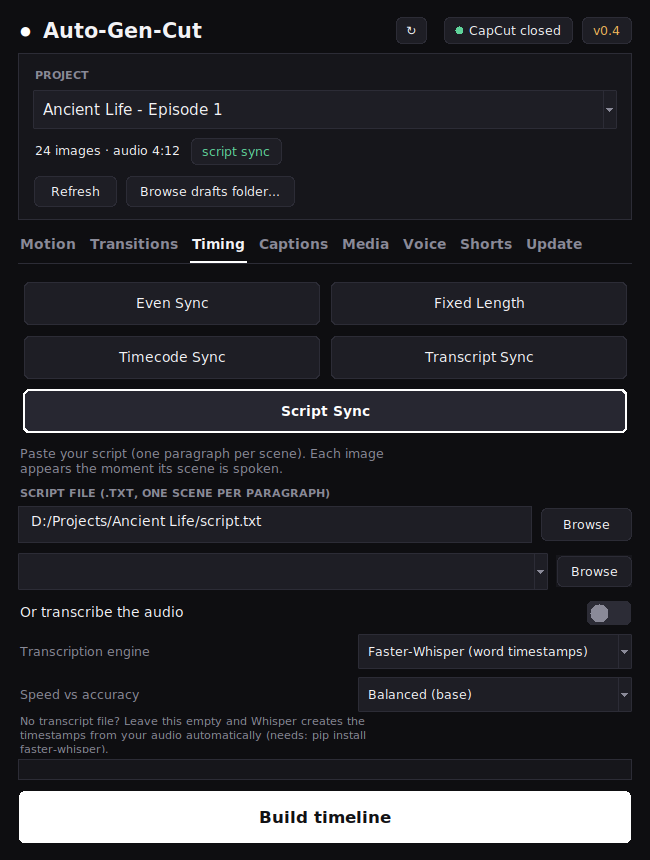Open the Transcription engine dropdown
650x860 pixels.
pos(495,652)
